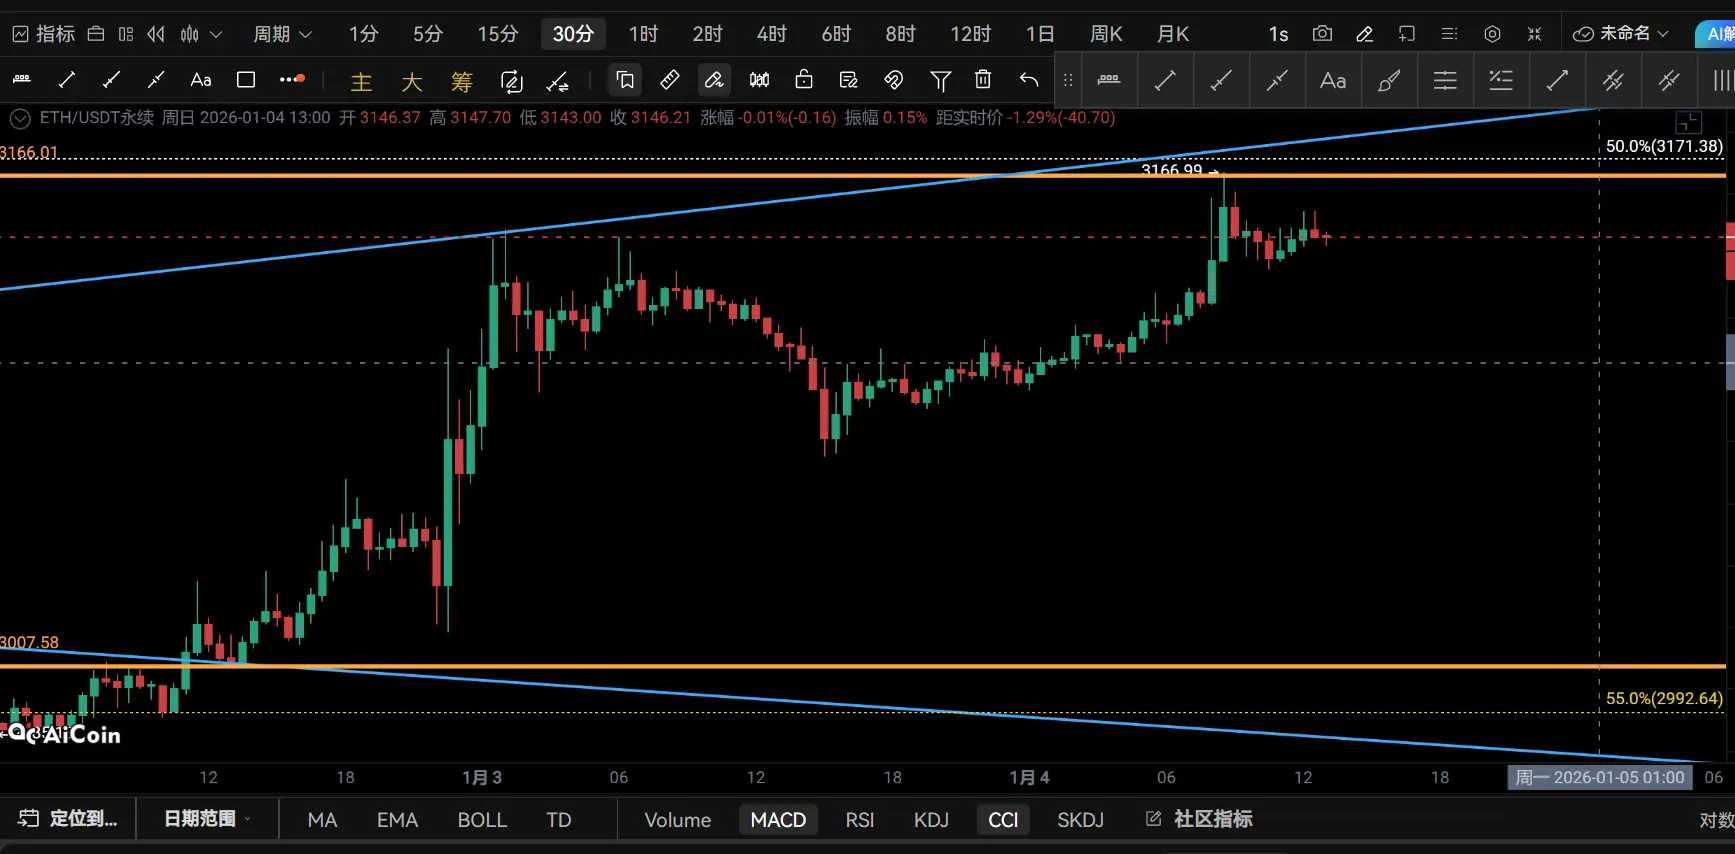Show the Volume sub-indicator
The height and width of the screenshot is (854, 1735).
coord(678,820)
